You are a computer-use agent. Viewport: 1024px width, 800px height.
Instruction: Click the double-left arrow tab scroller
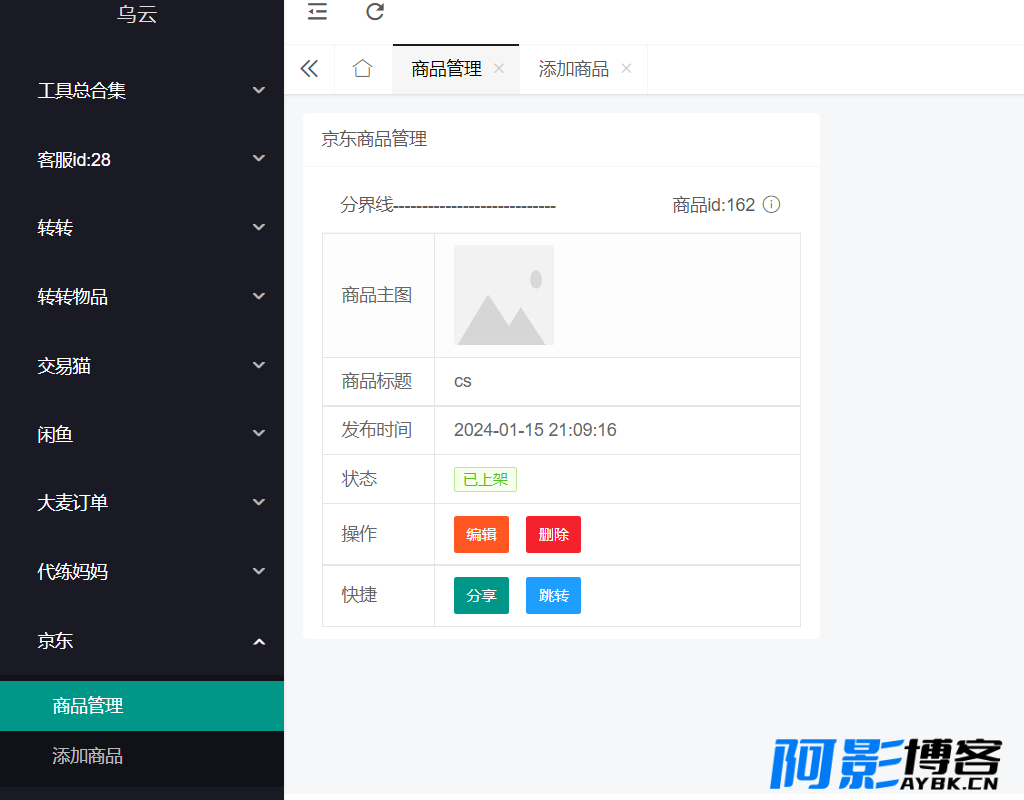pos(309,69)
